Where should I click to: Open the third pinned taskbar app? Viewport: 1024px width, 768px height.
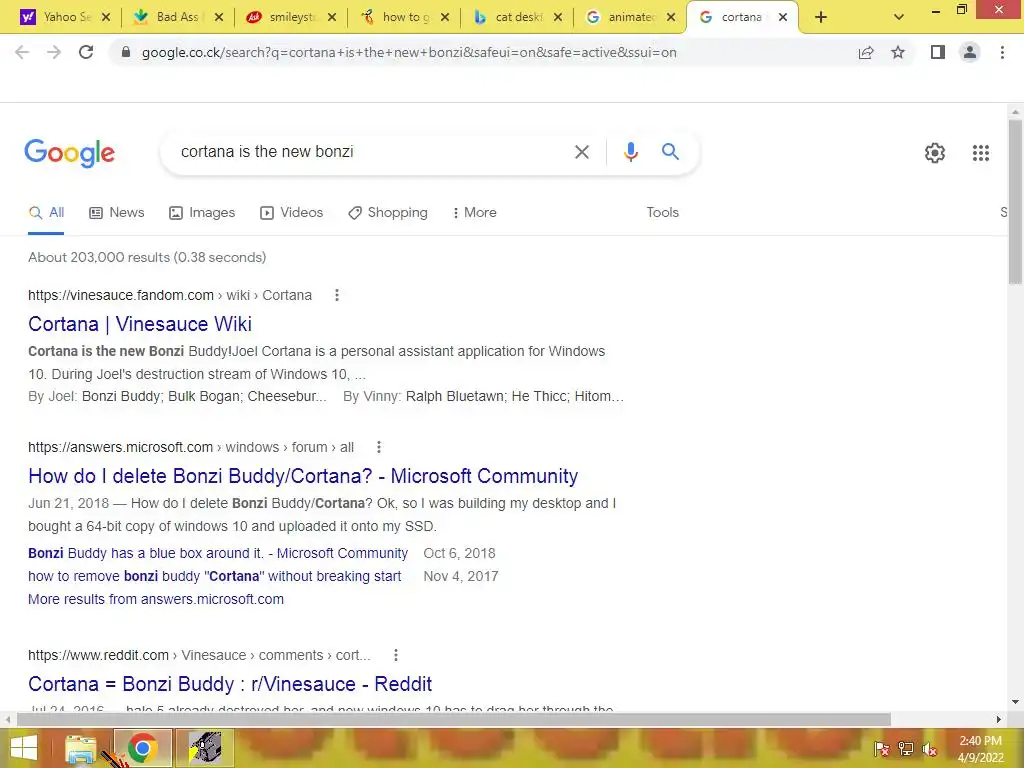pyautogui.click(x=204, y=748)
